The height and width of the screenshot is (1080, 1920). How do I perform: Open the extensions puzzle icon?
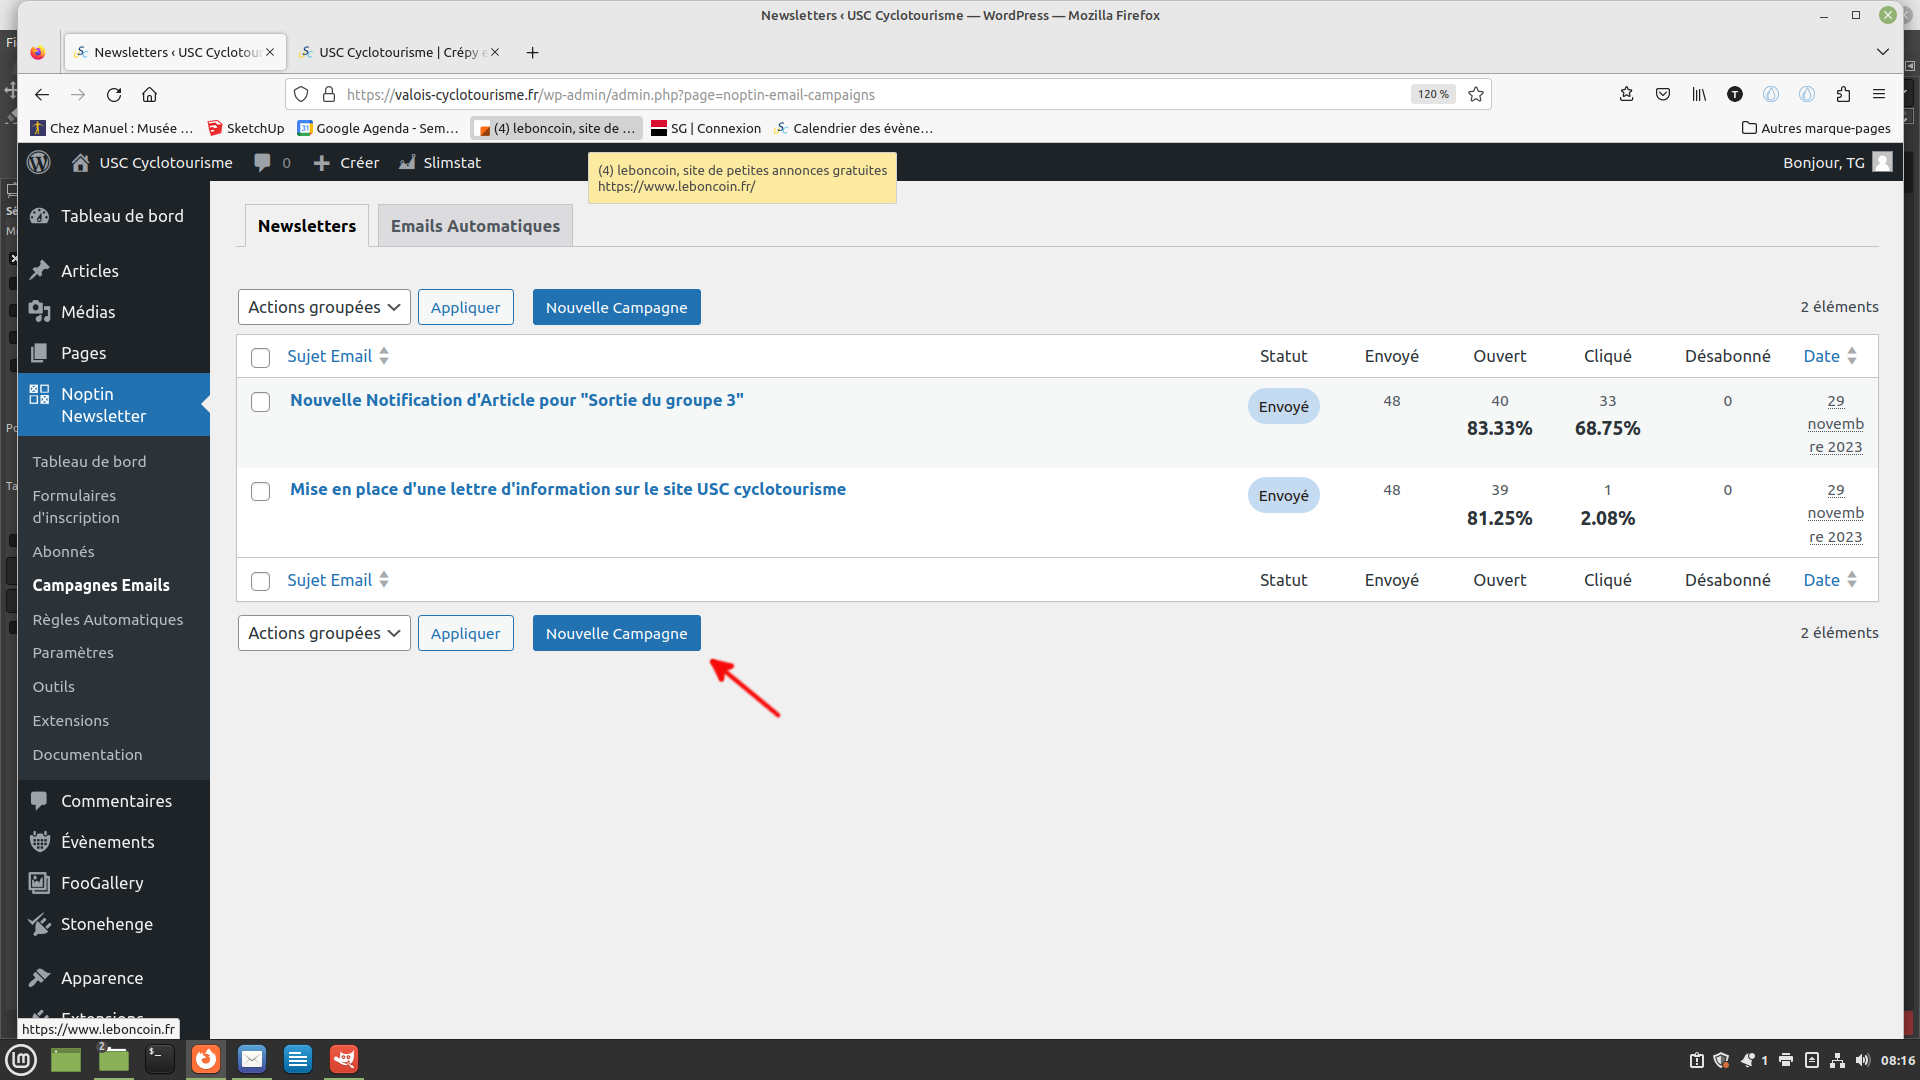1843,94
